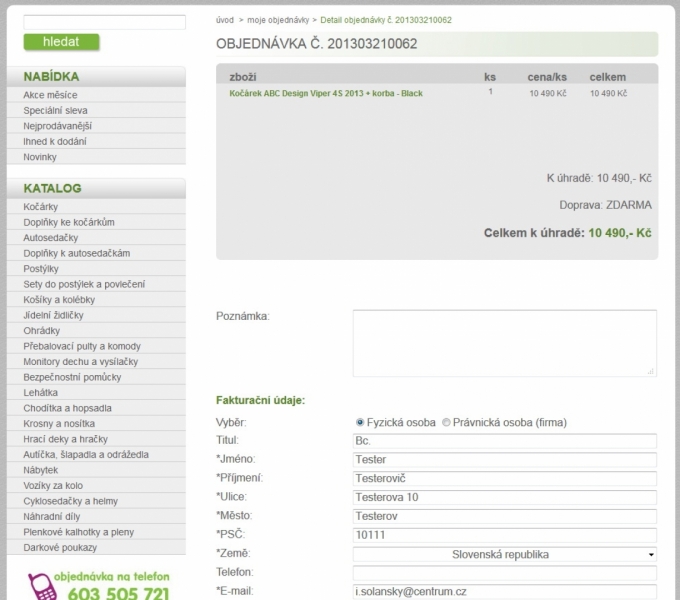Open Košíky a kolébky category
This screenshot has height=600, width=680.
[59, 300]
